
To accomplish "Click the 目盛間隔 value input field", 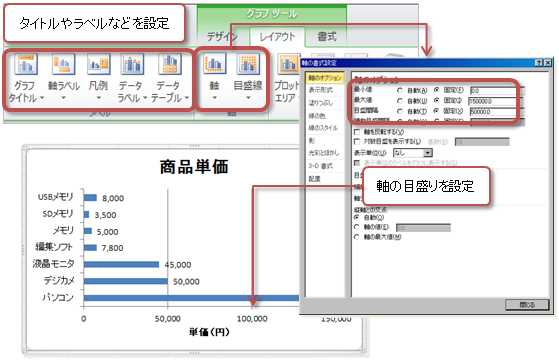I will 497,112.
